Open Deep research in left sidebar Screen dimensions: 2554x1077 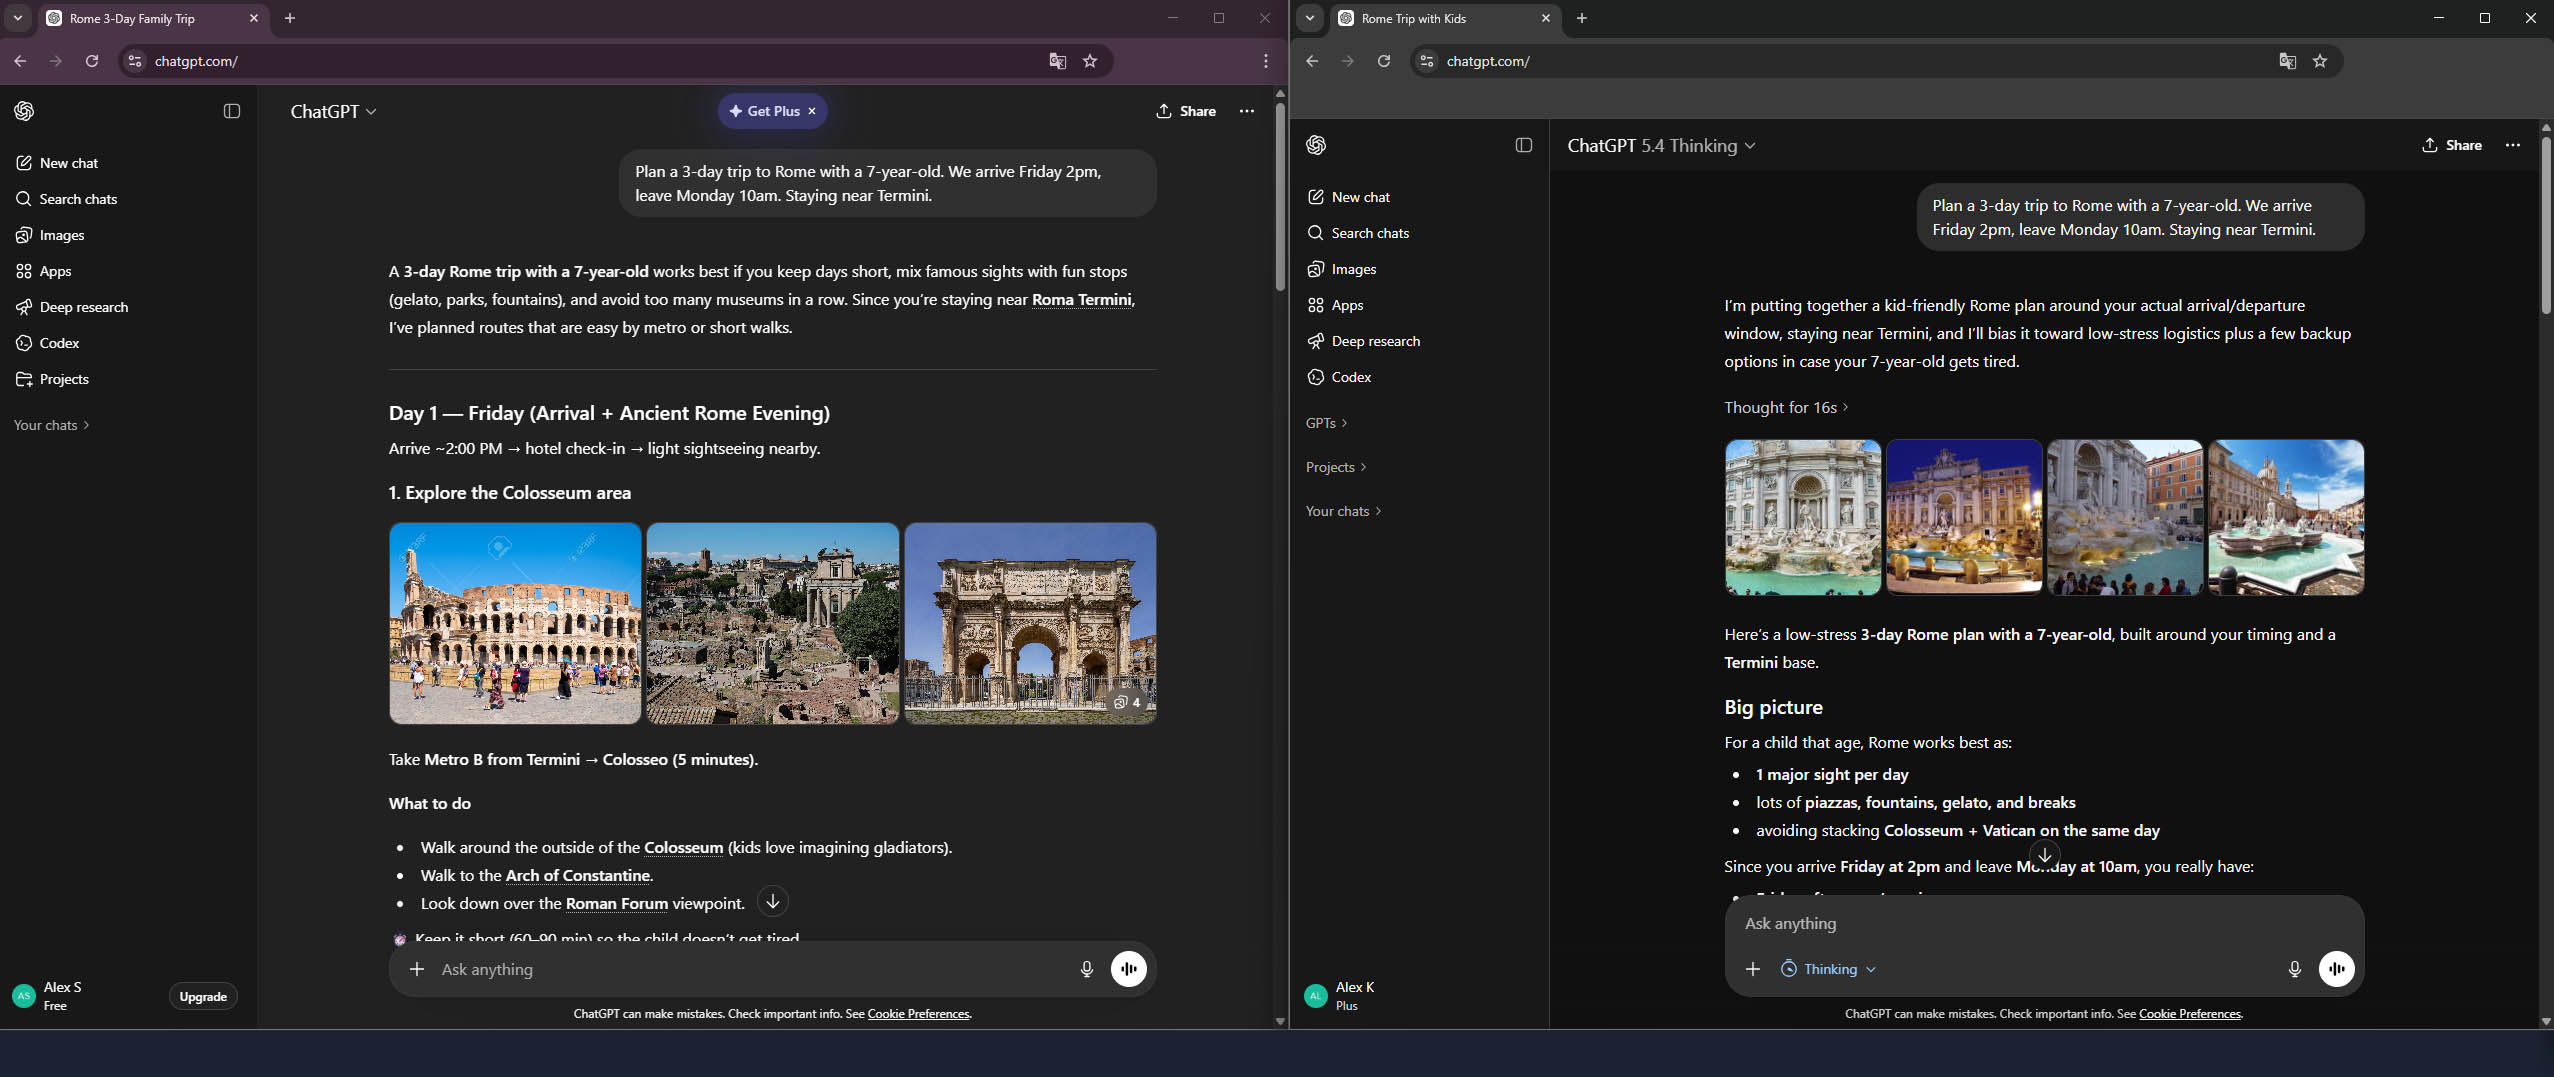tap(84, 307)
